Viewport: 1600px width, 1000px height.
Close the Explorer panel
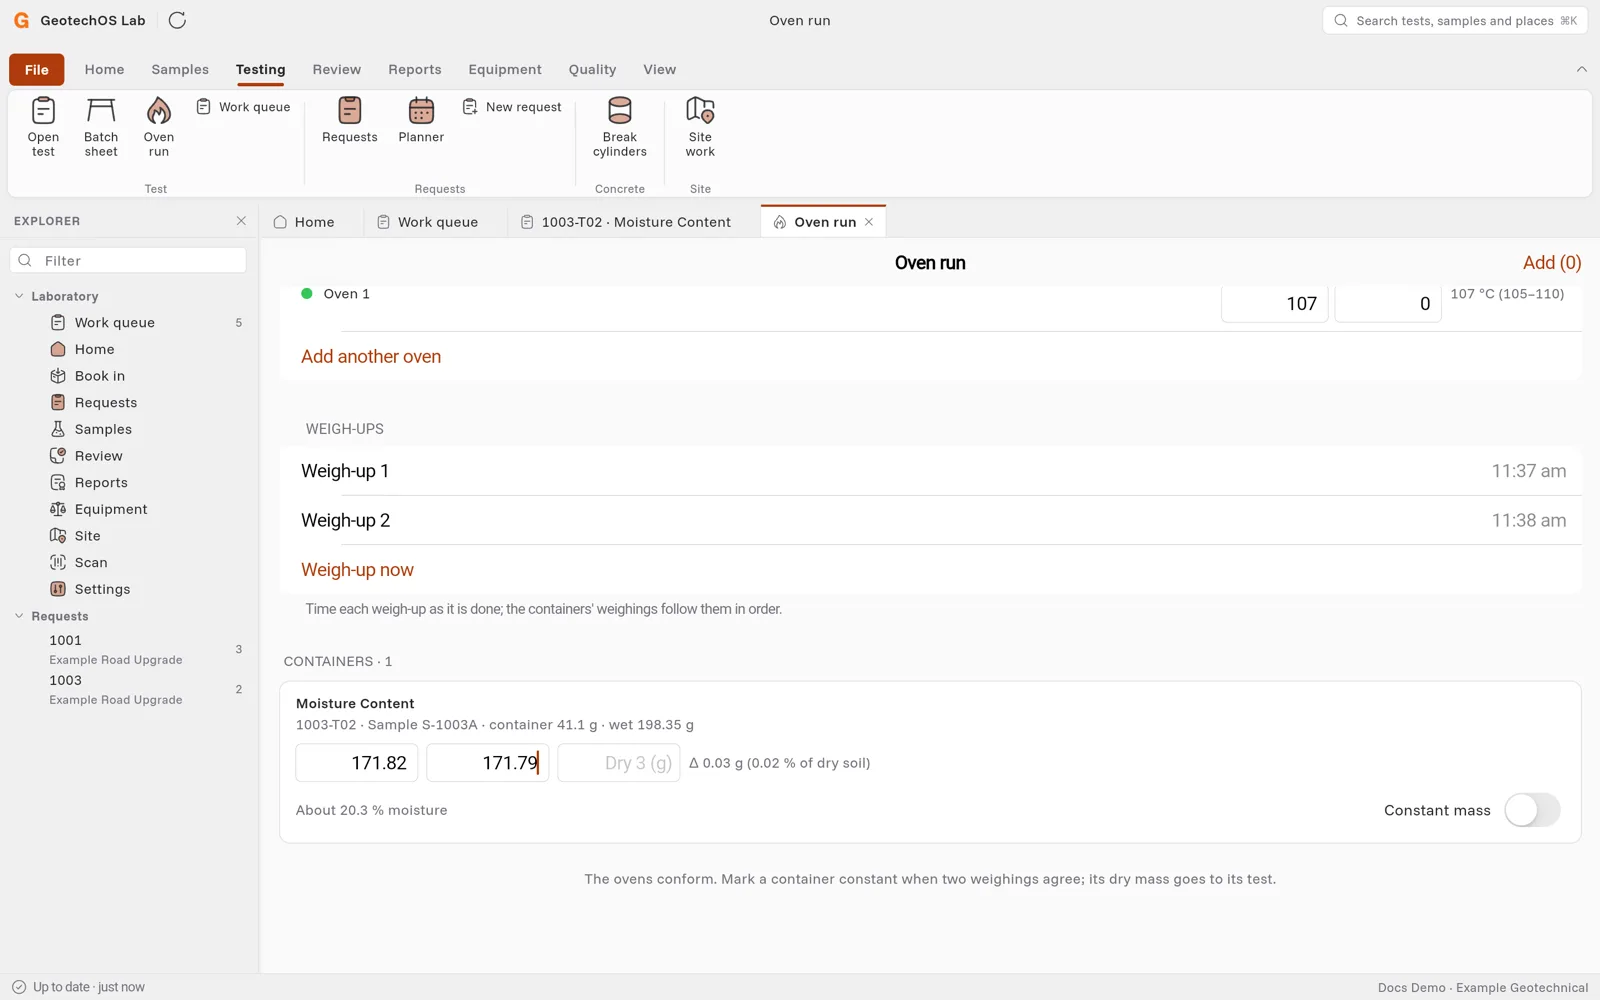pos(241,221)
